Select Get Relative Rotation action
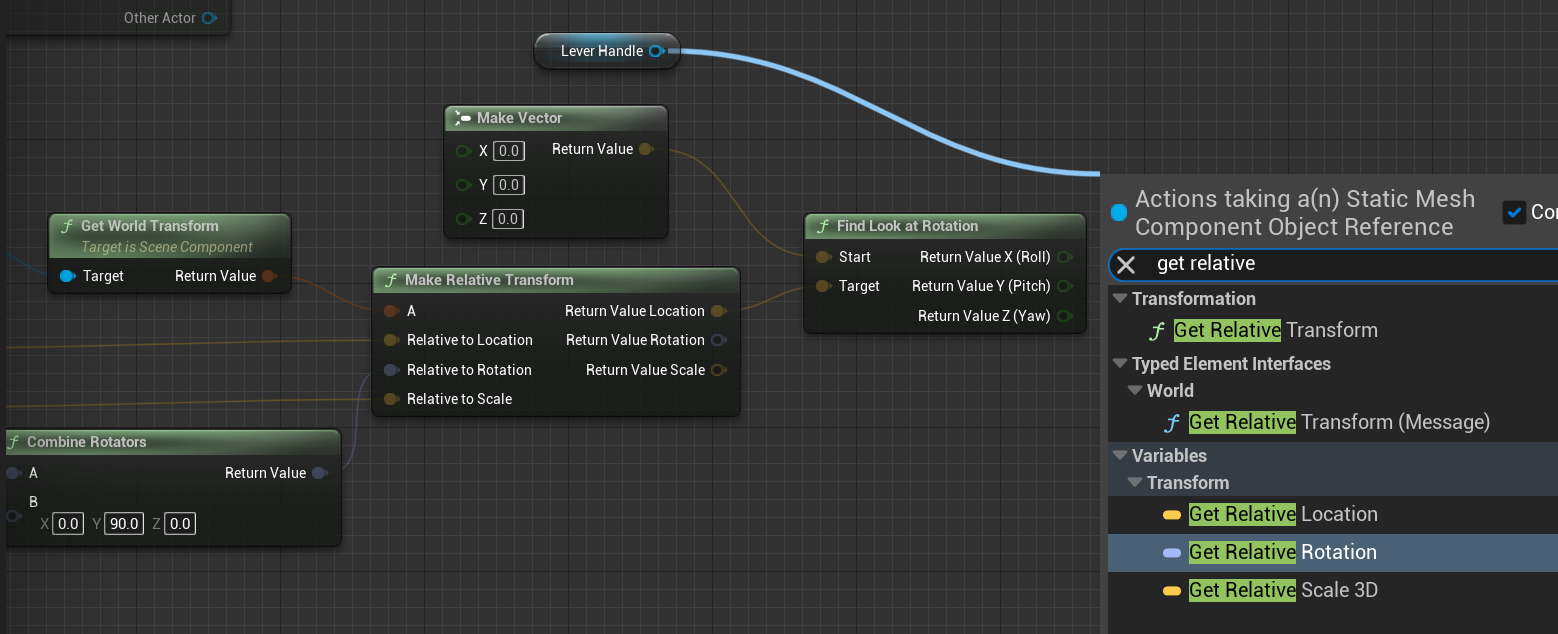 tap(1282, 552)
